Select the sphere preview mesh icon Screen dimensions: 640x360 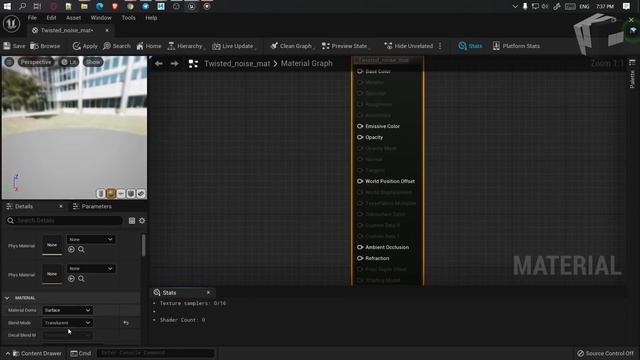pyautogui.click(x=111, y=193)
